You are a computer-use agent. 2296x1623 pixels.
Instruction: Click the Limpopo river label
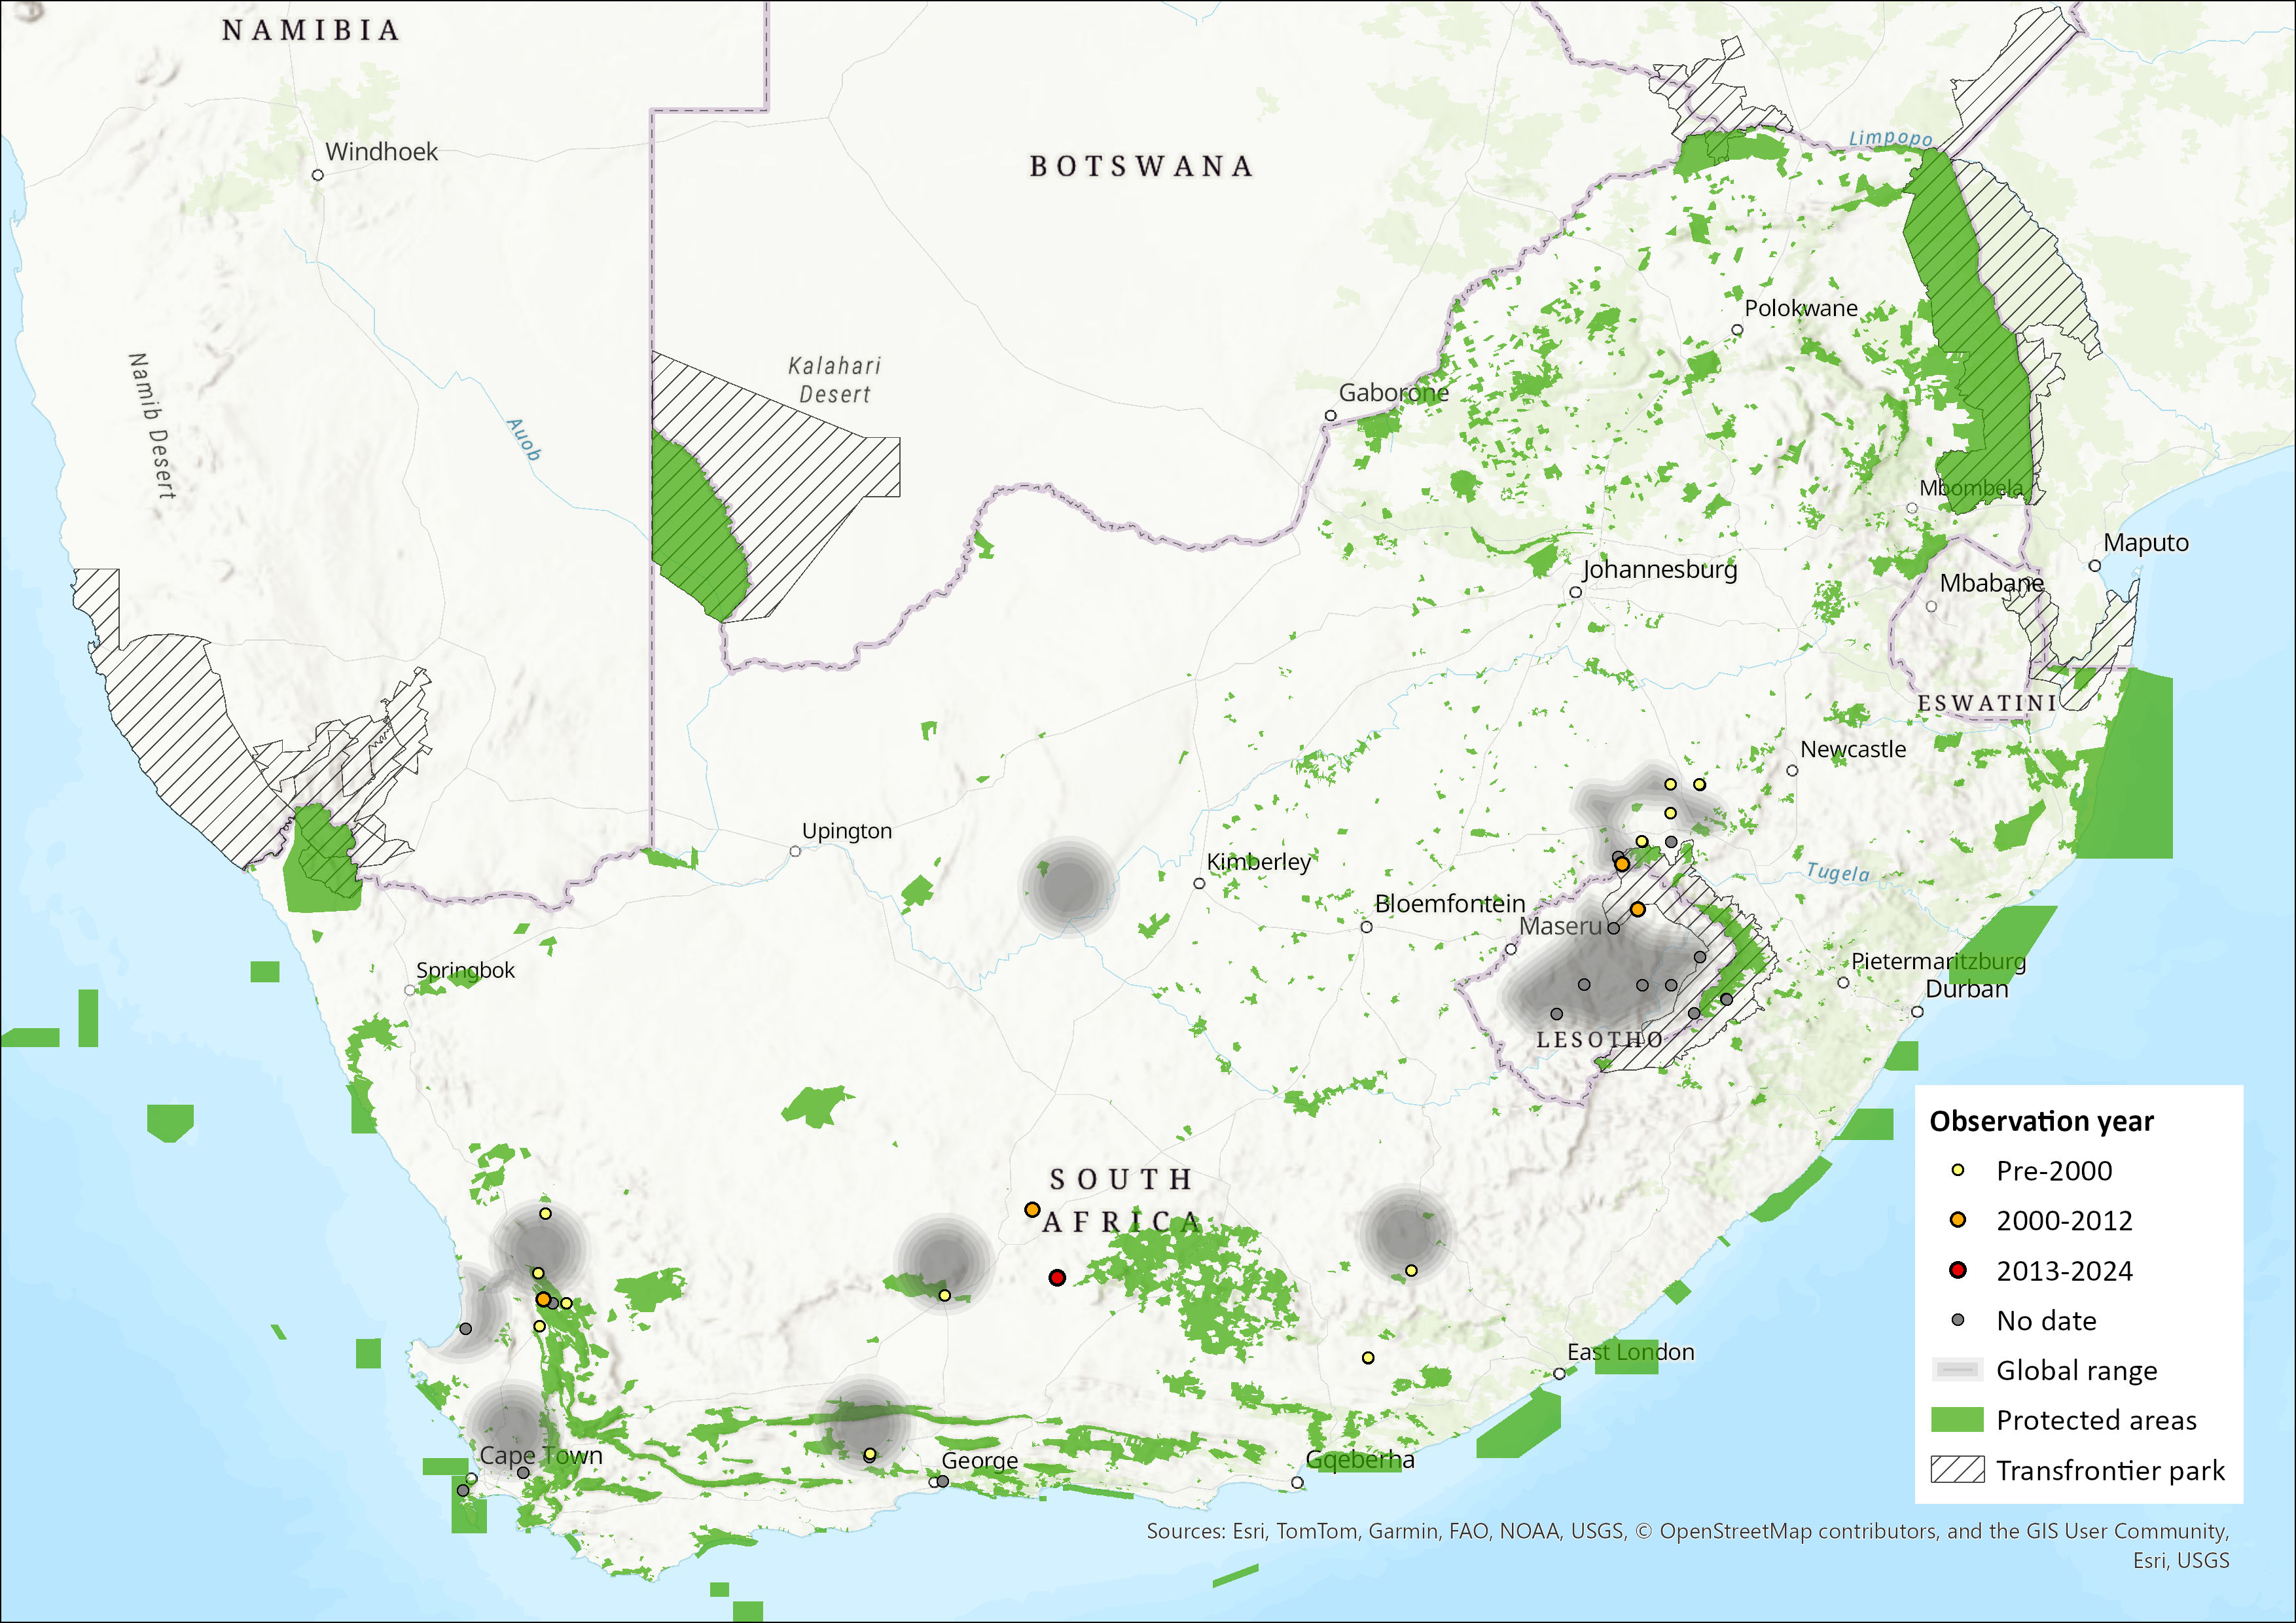[1890, 138]
